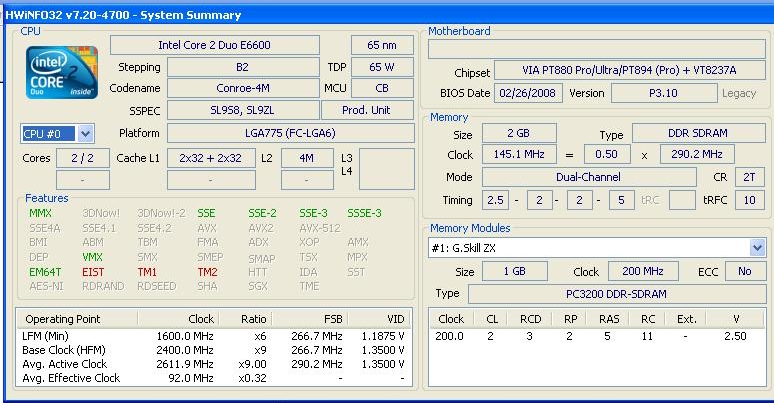Select the Memory Type 'DDR SDRAM' field
The image size is (774, 403).
pyautogui.click(x=698, y=133)
